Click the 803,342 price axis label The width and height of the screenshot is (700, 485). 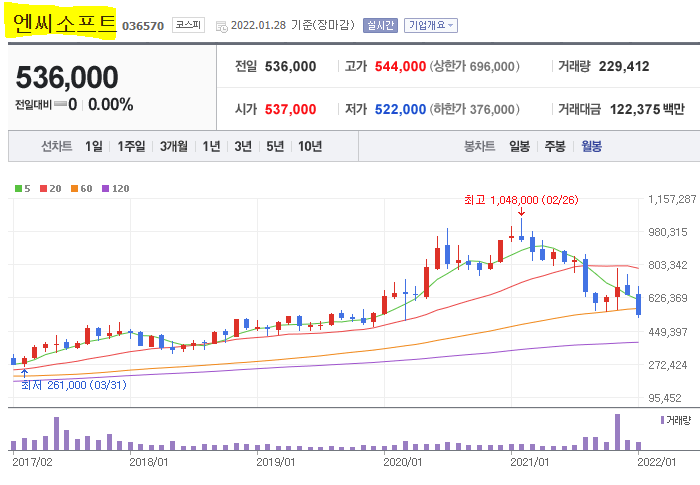(668, 265)
